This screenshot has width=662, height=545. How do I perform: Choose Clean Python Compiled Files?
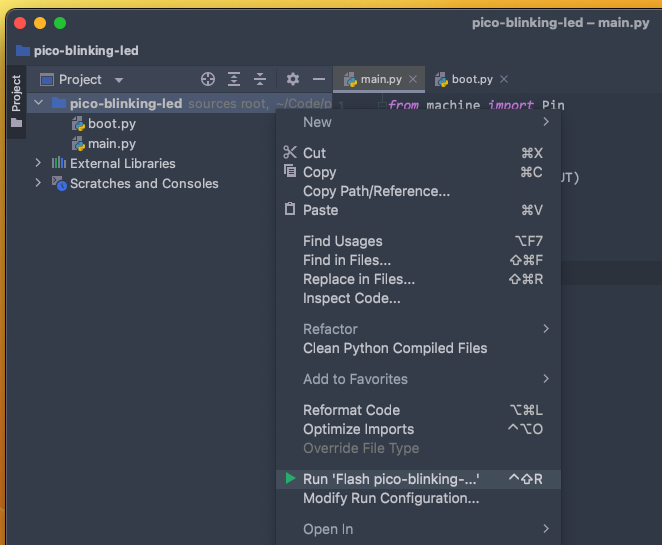click(418, 348)
